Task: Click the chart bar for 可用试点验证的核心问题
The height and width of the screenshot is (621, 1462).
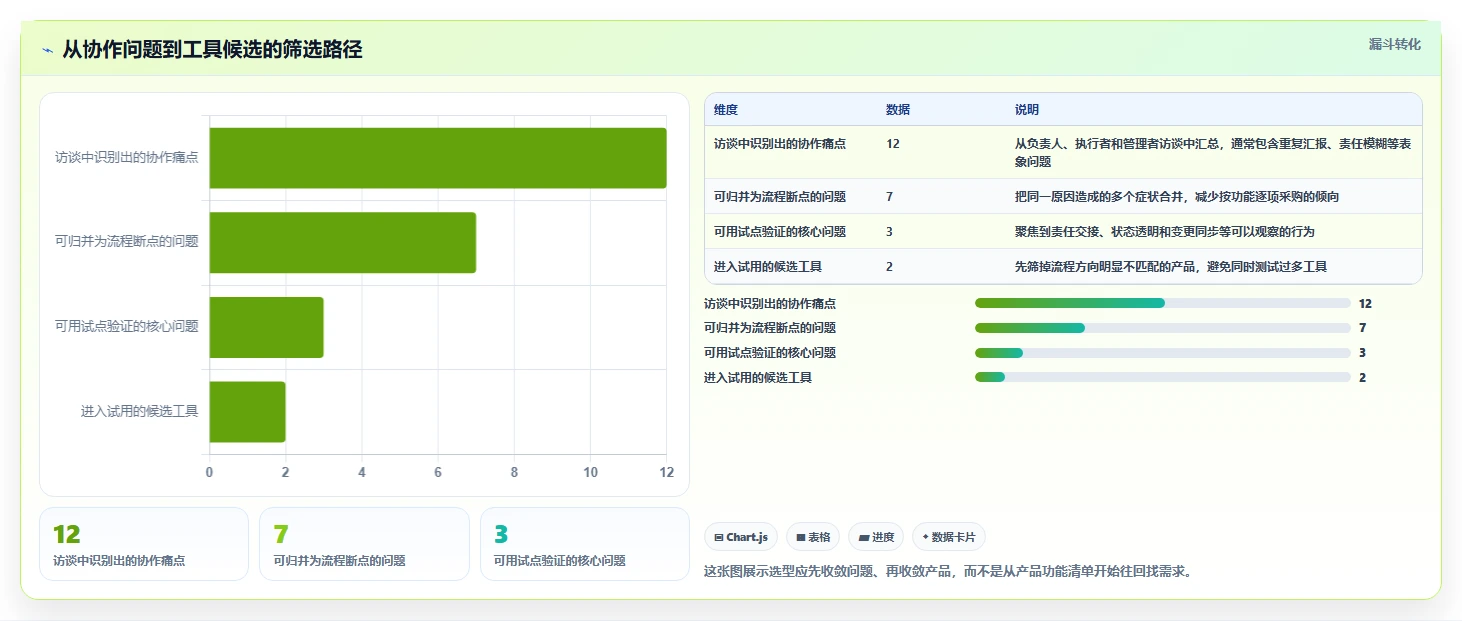Action: point(267,327)
